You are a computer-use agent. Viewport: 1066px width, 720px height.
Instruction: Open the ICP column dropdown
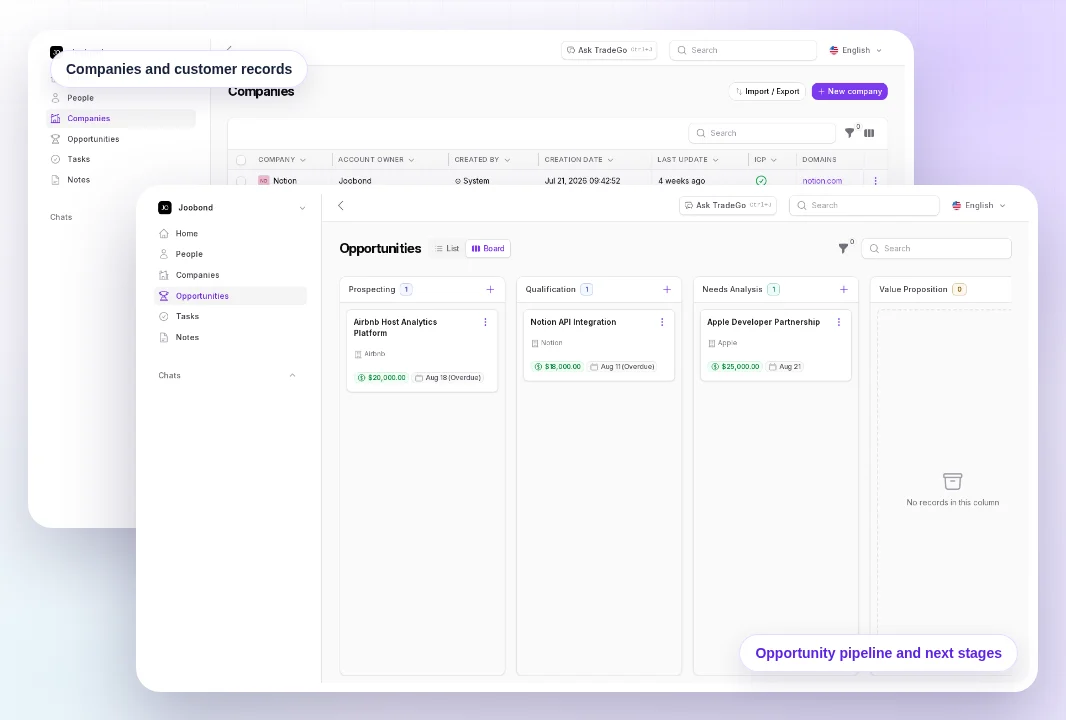pos(774,160)
